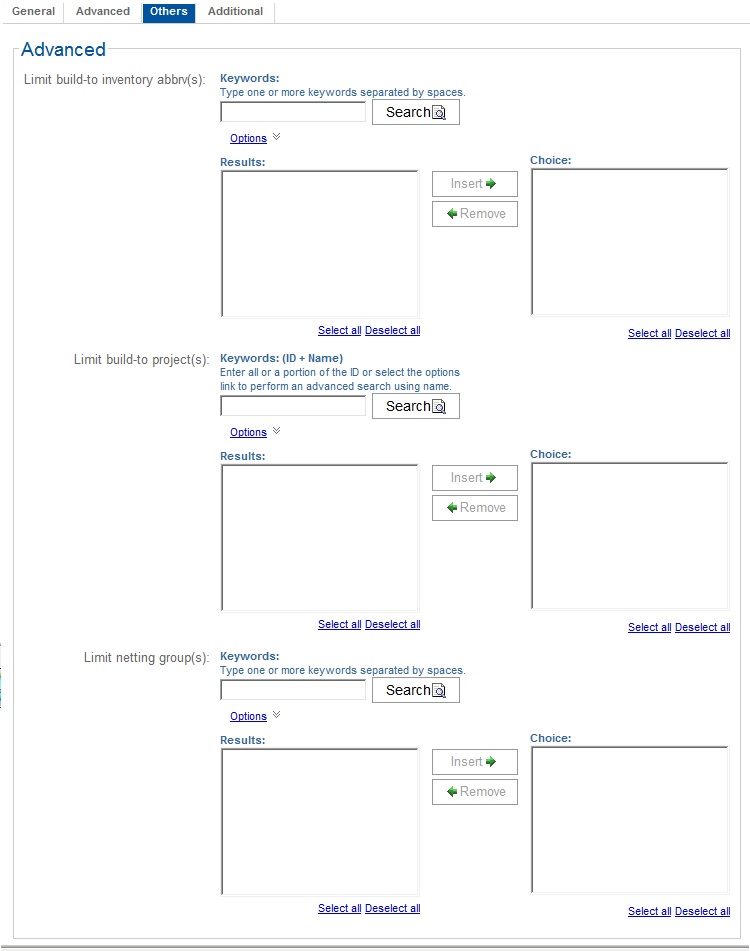Deselect all in netting group Choice list
750x951 pixels.
point(702,911)
